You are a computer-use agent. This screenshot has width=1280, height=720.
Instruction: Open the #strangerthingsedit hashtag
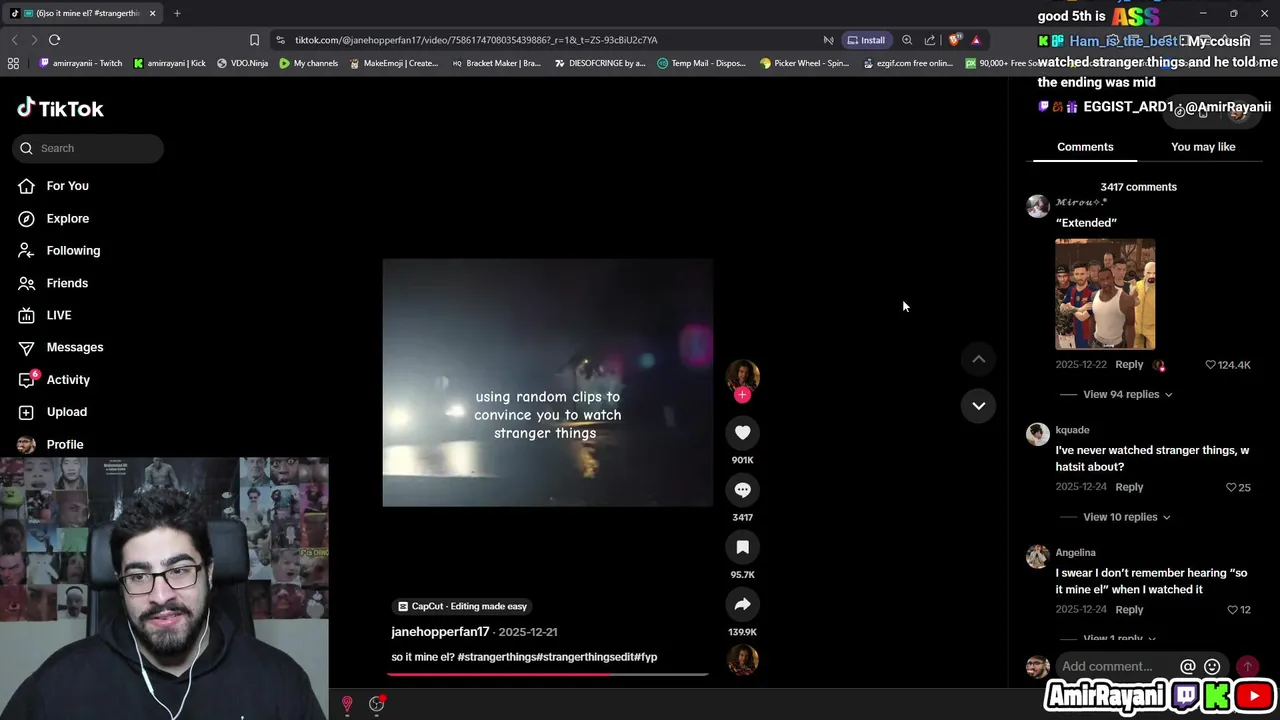(585, 657)
